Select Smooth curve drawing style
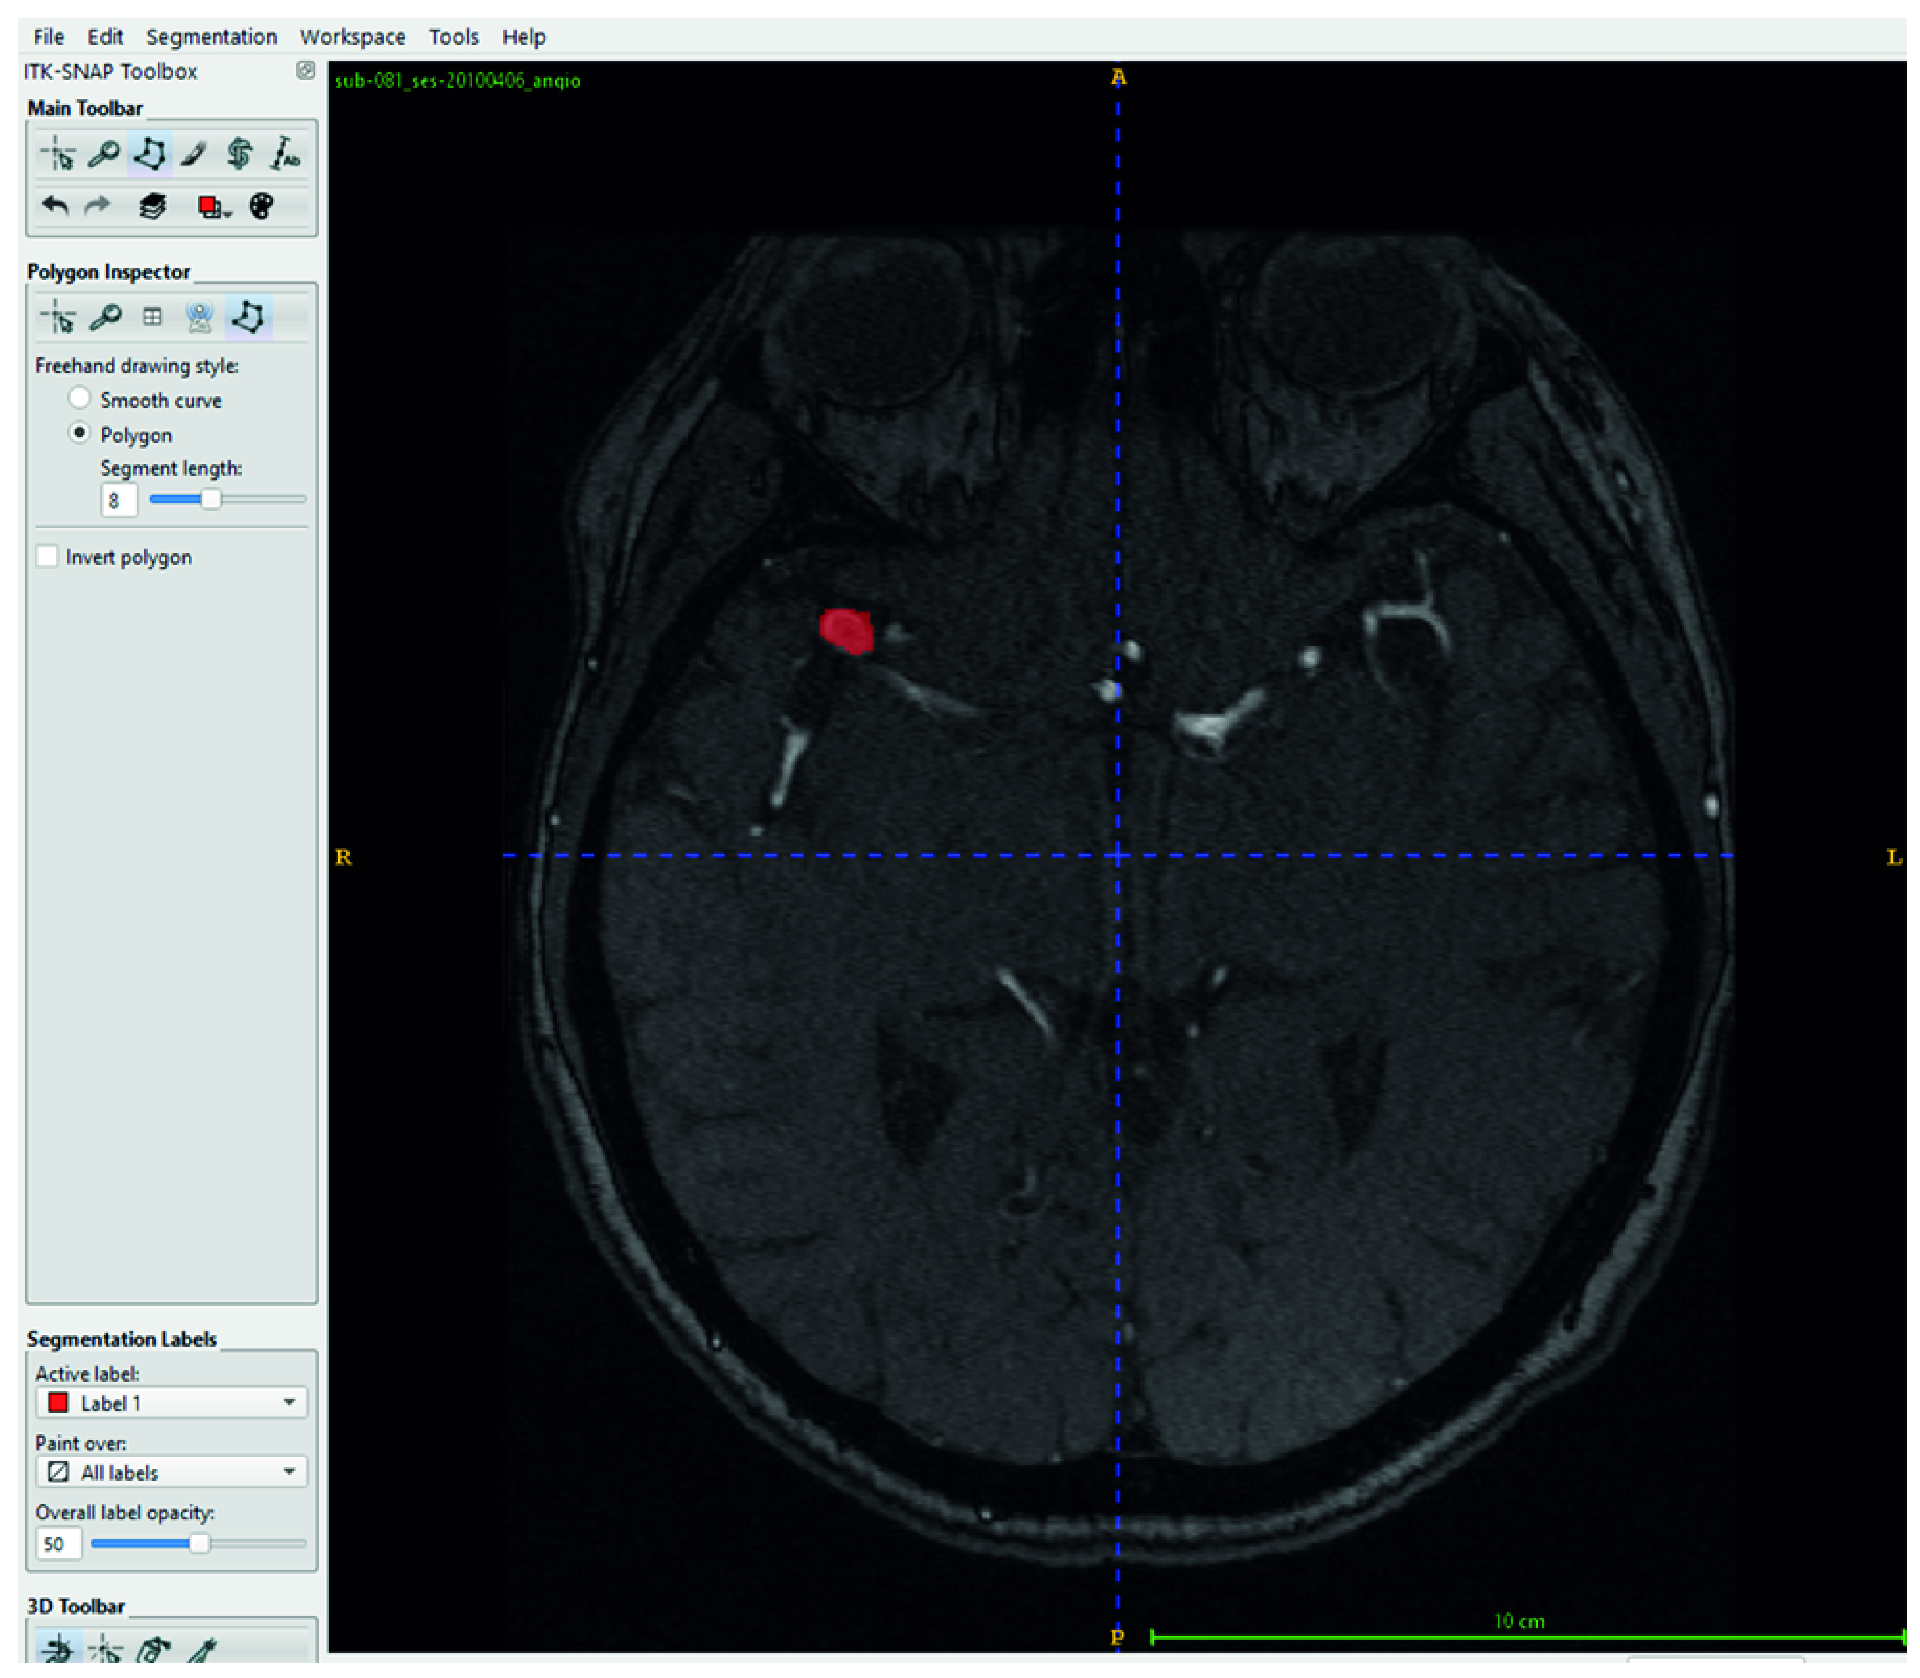 coord(79,399)
